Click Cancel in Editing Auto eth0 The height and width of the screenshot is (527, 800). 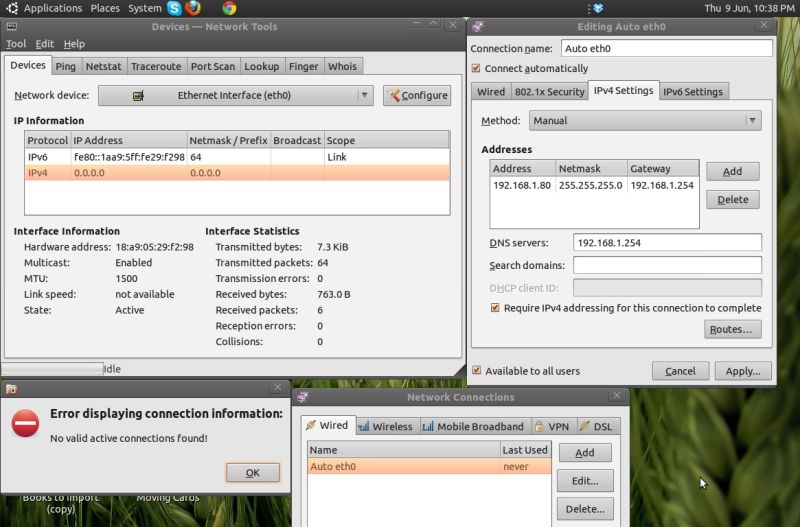680,371
